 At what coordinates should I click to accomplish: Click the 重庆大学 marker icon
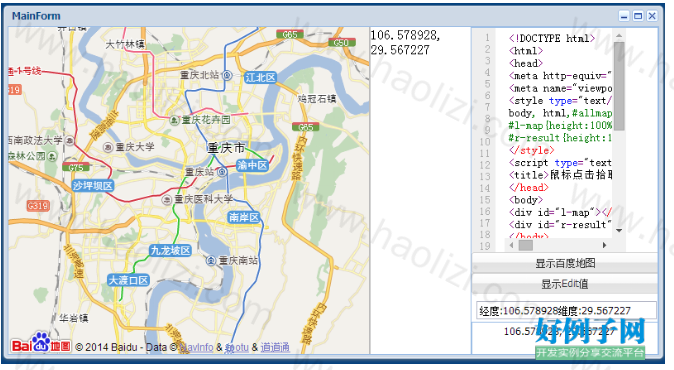point(108,147)
